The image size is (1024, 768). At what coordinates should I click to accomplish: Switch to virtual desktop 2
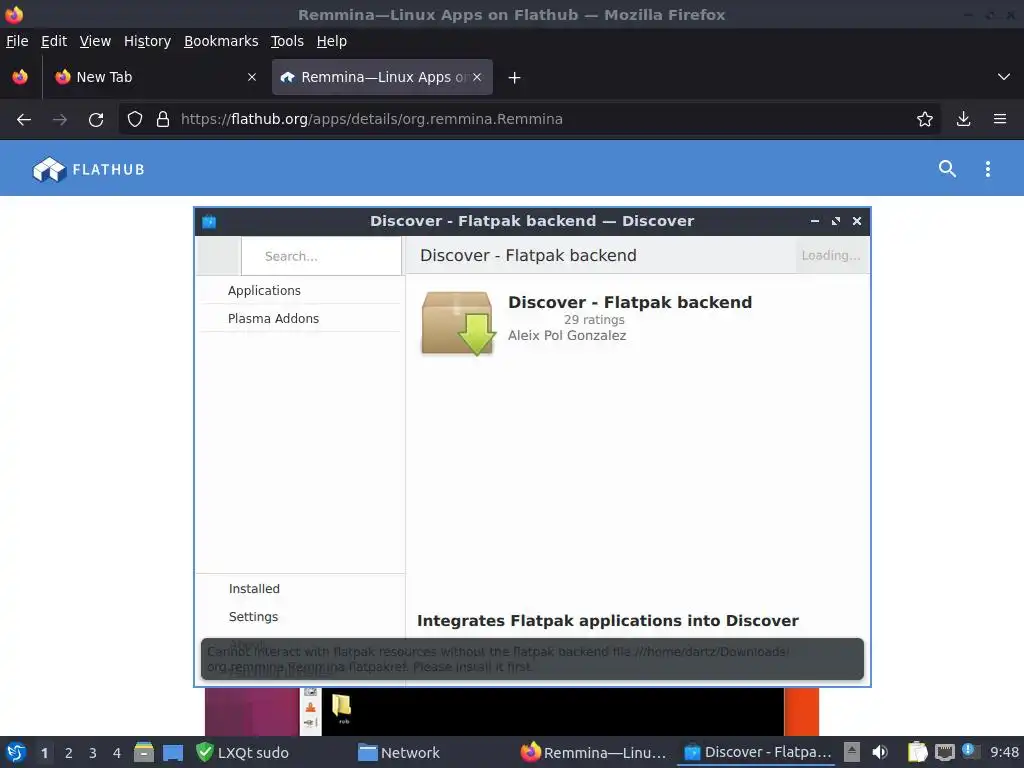(x=68, y=753)
